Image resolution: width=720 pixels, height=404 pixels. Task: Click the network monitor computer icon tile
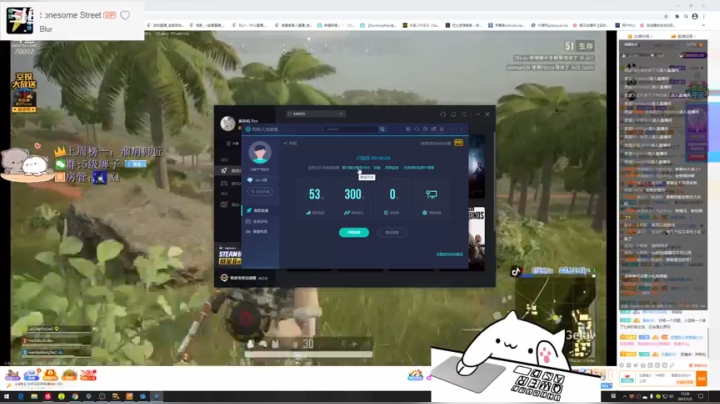[431, 200]
